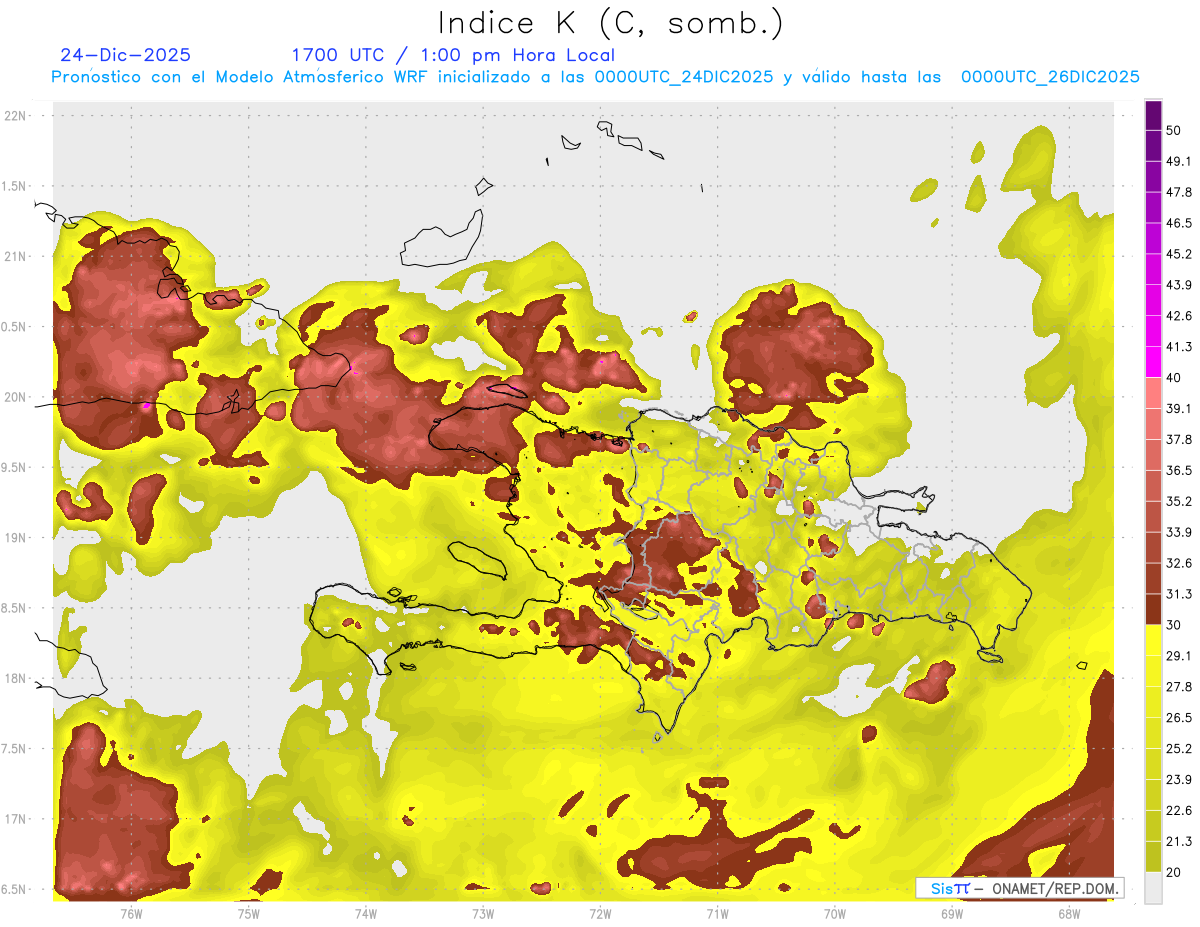1200x927 pixels.
Task: Select the '75W' longitude axis label
Action: click(x=249, y=913)
